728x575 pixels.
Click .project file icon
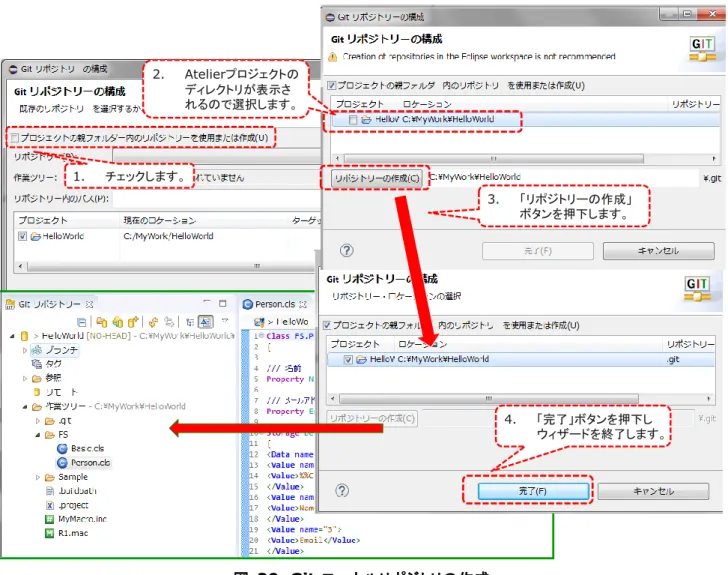50,505
